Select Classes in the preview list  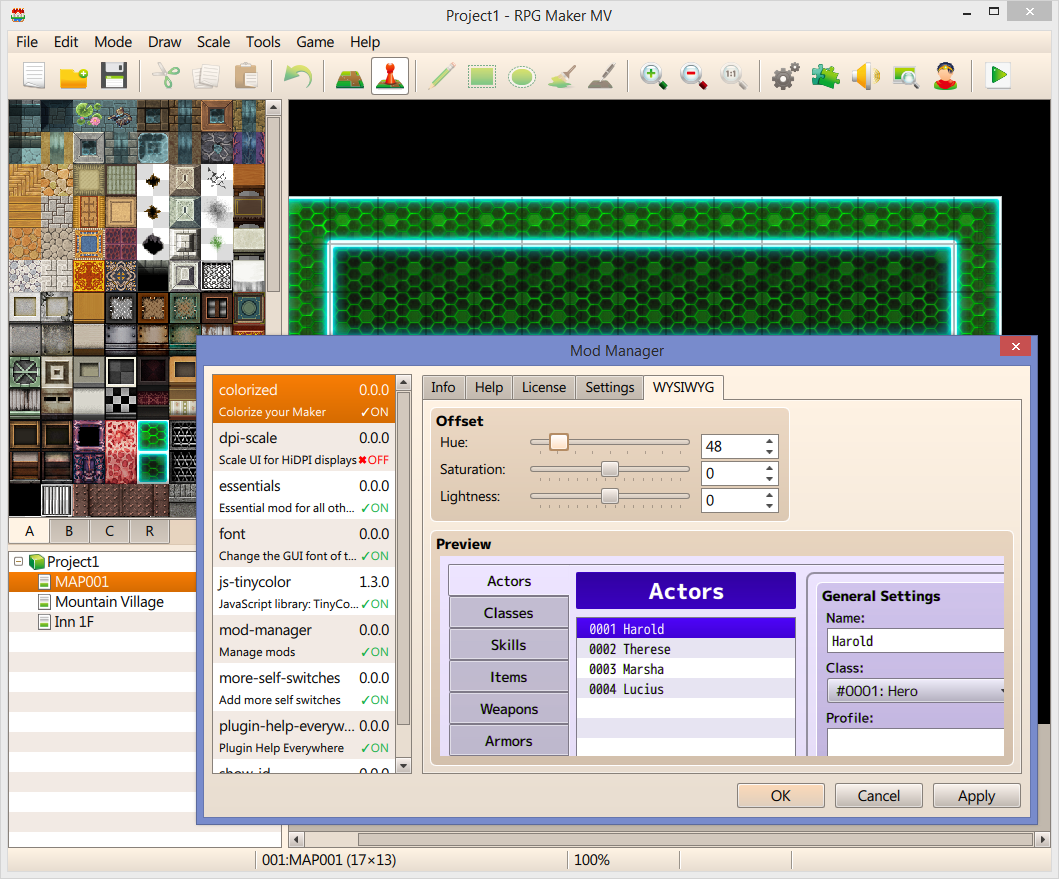pyautogui.click(x=509, y=613)
